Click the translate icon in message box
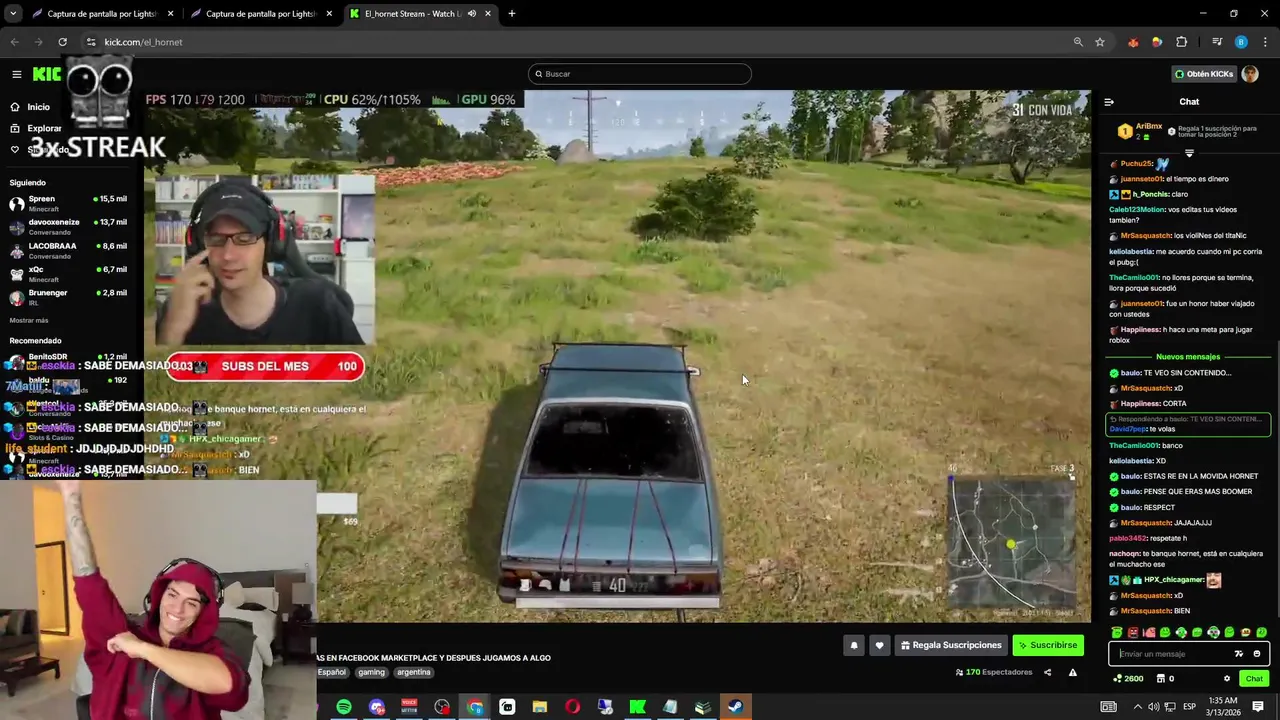This screenshot has height=720, width=1280. (x=1239, y=654)
